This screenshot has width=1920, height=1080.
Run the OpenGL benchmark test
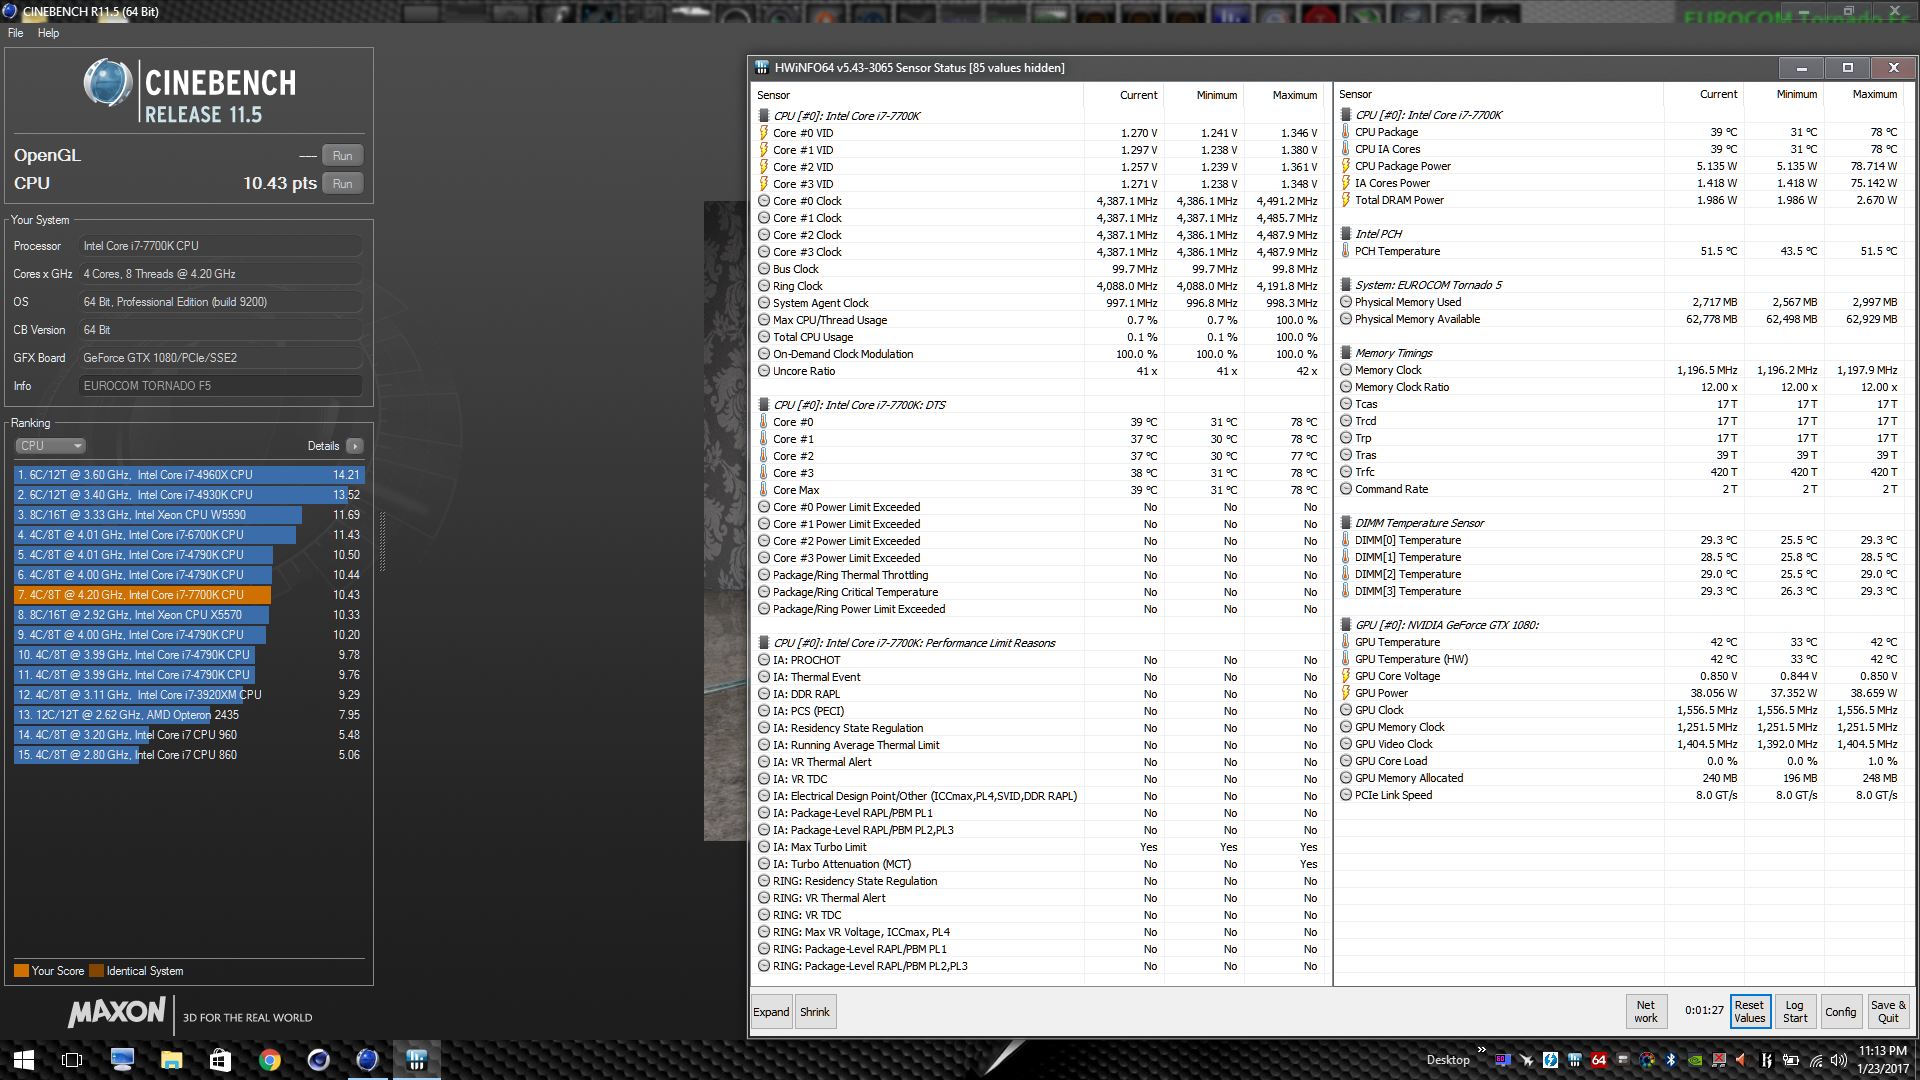(x=342, y=156)
